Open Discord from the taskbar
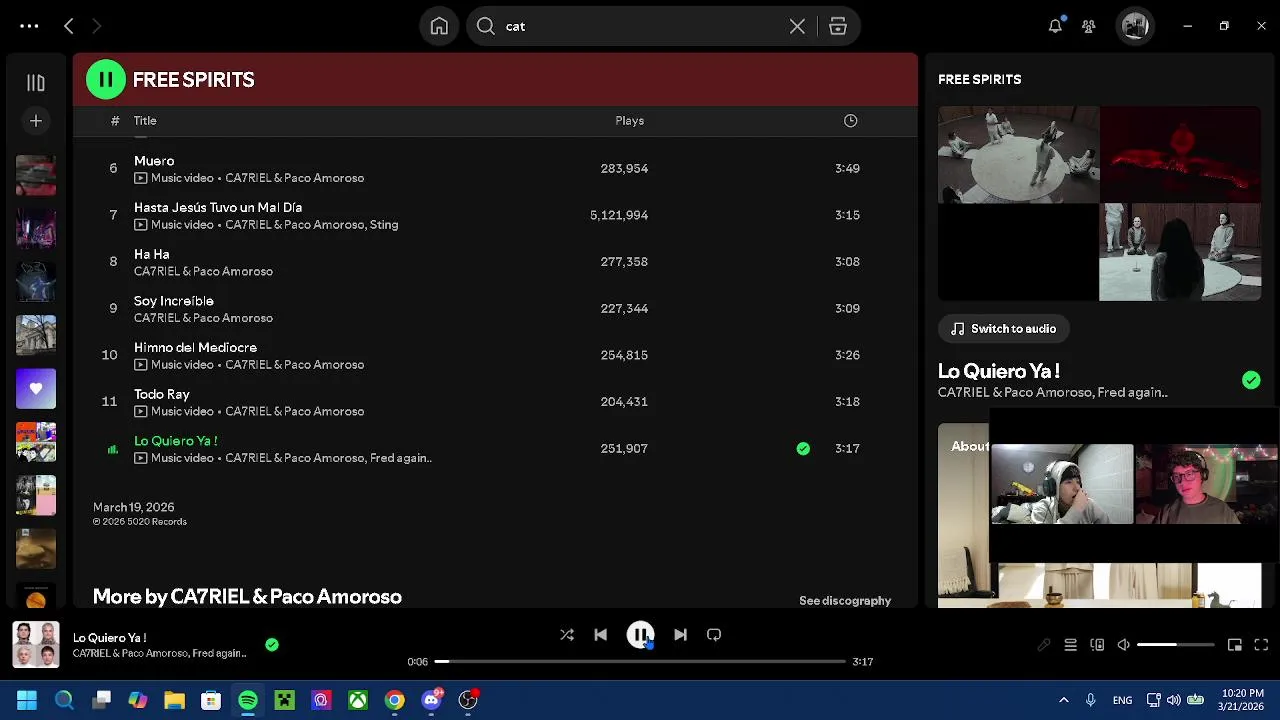 (431, 700)
